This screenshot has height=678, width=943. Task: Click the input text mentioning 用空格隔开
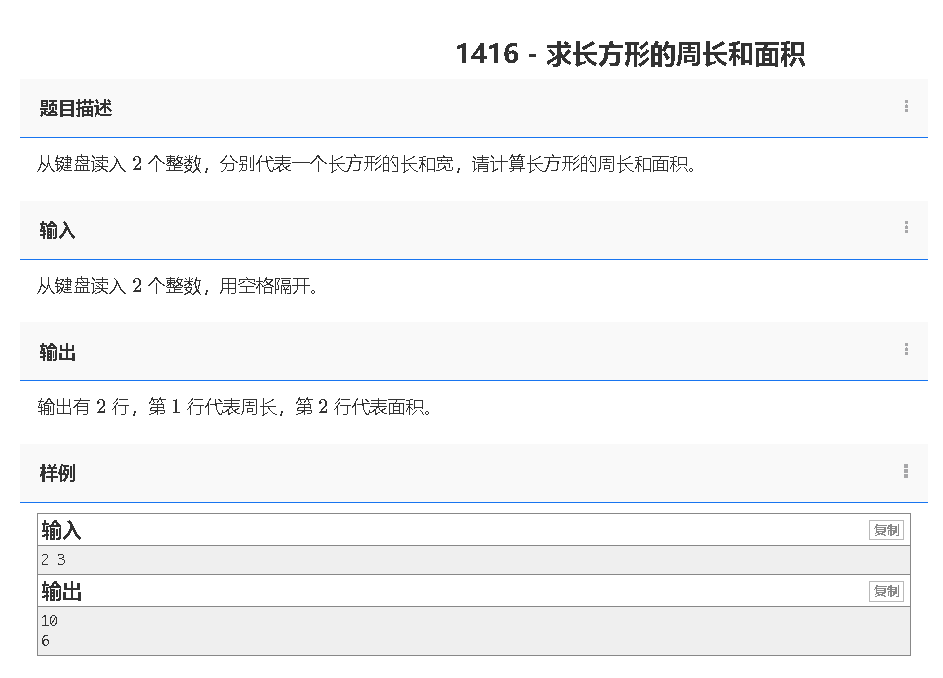pyautogui.click(x=178, y=287)
